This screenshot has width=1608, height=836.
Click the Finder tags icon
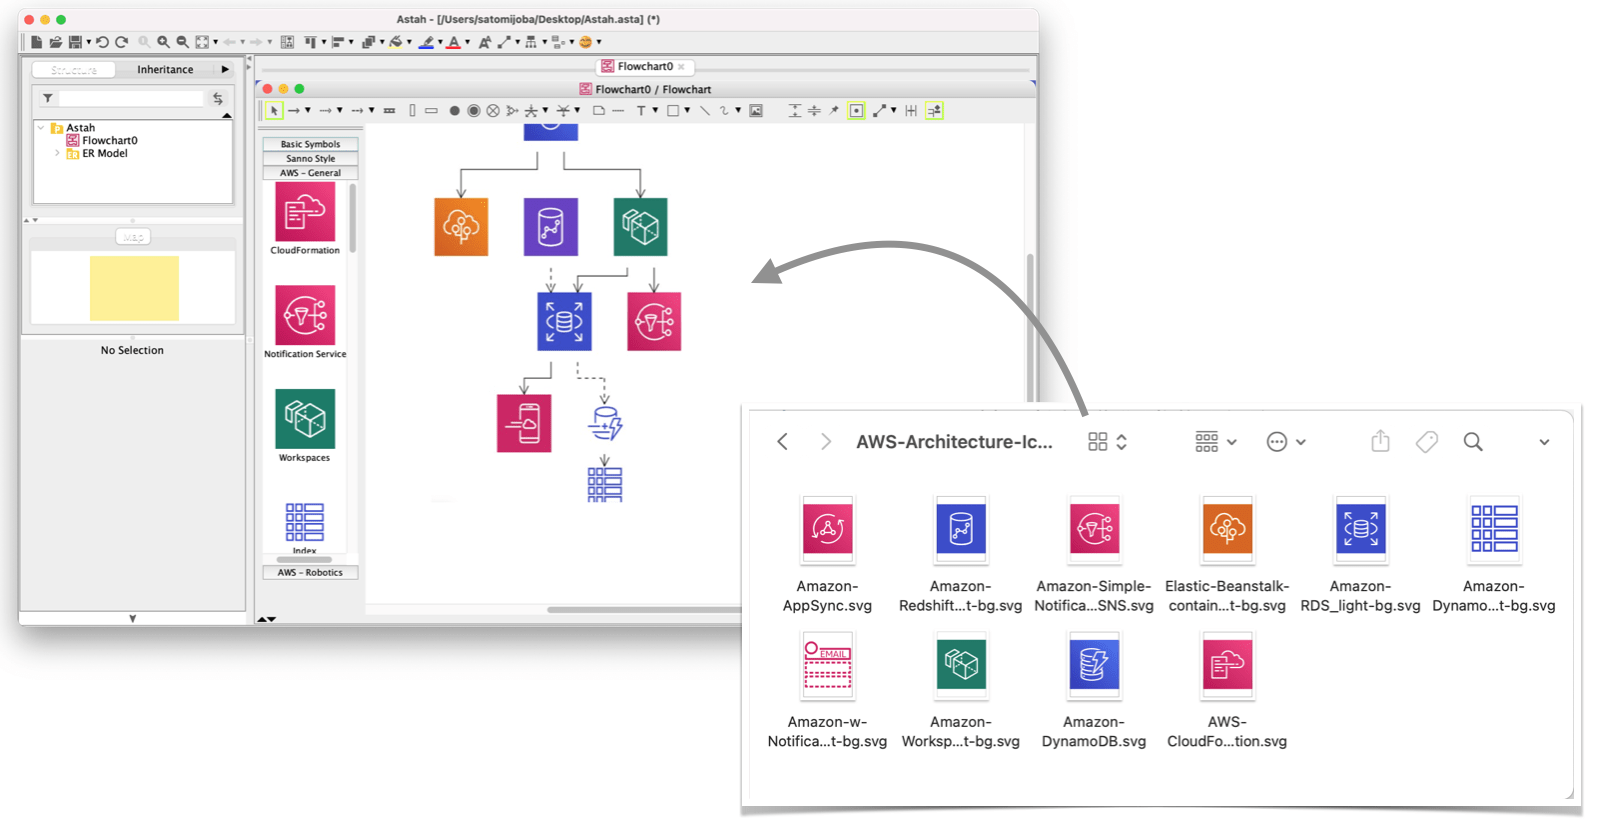click(x=1427, y=442)
